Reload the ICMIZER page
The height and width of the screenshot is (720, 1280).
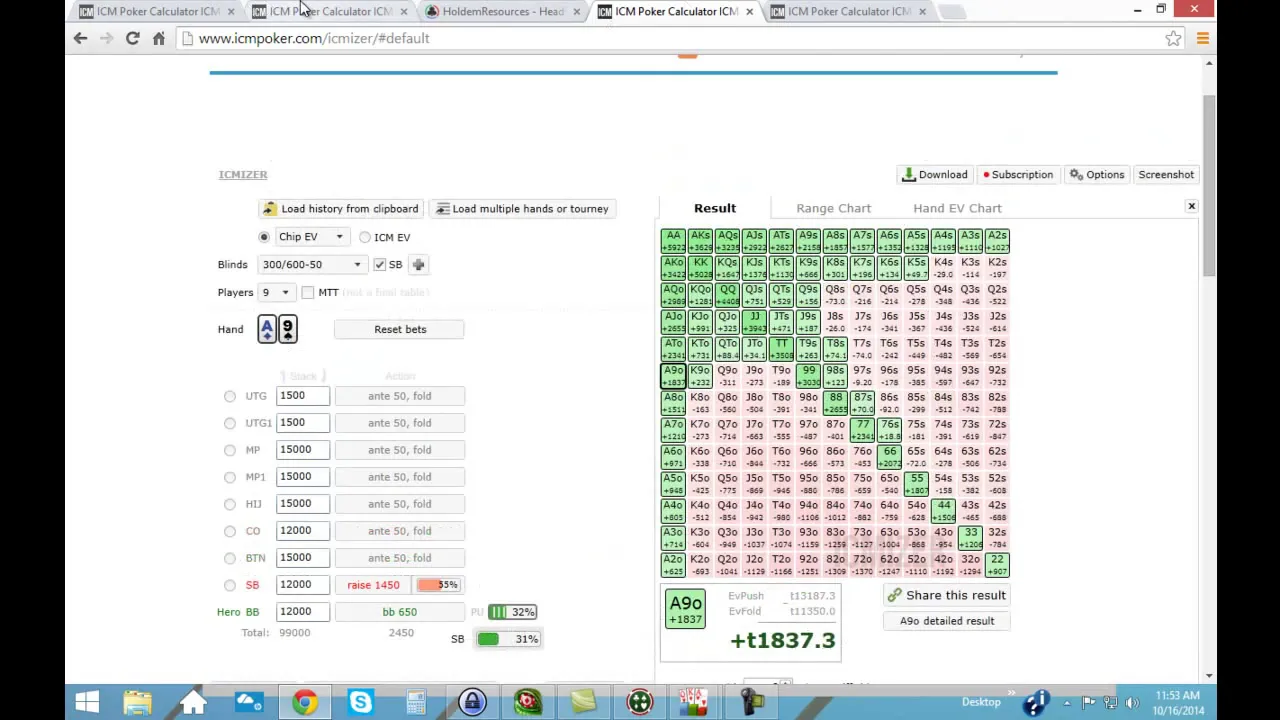point(132,38)
